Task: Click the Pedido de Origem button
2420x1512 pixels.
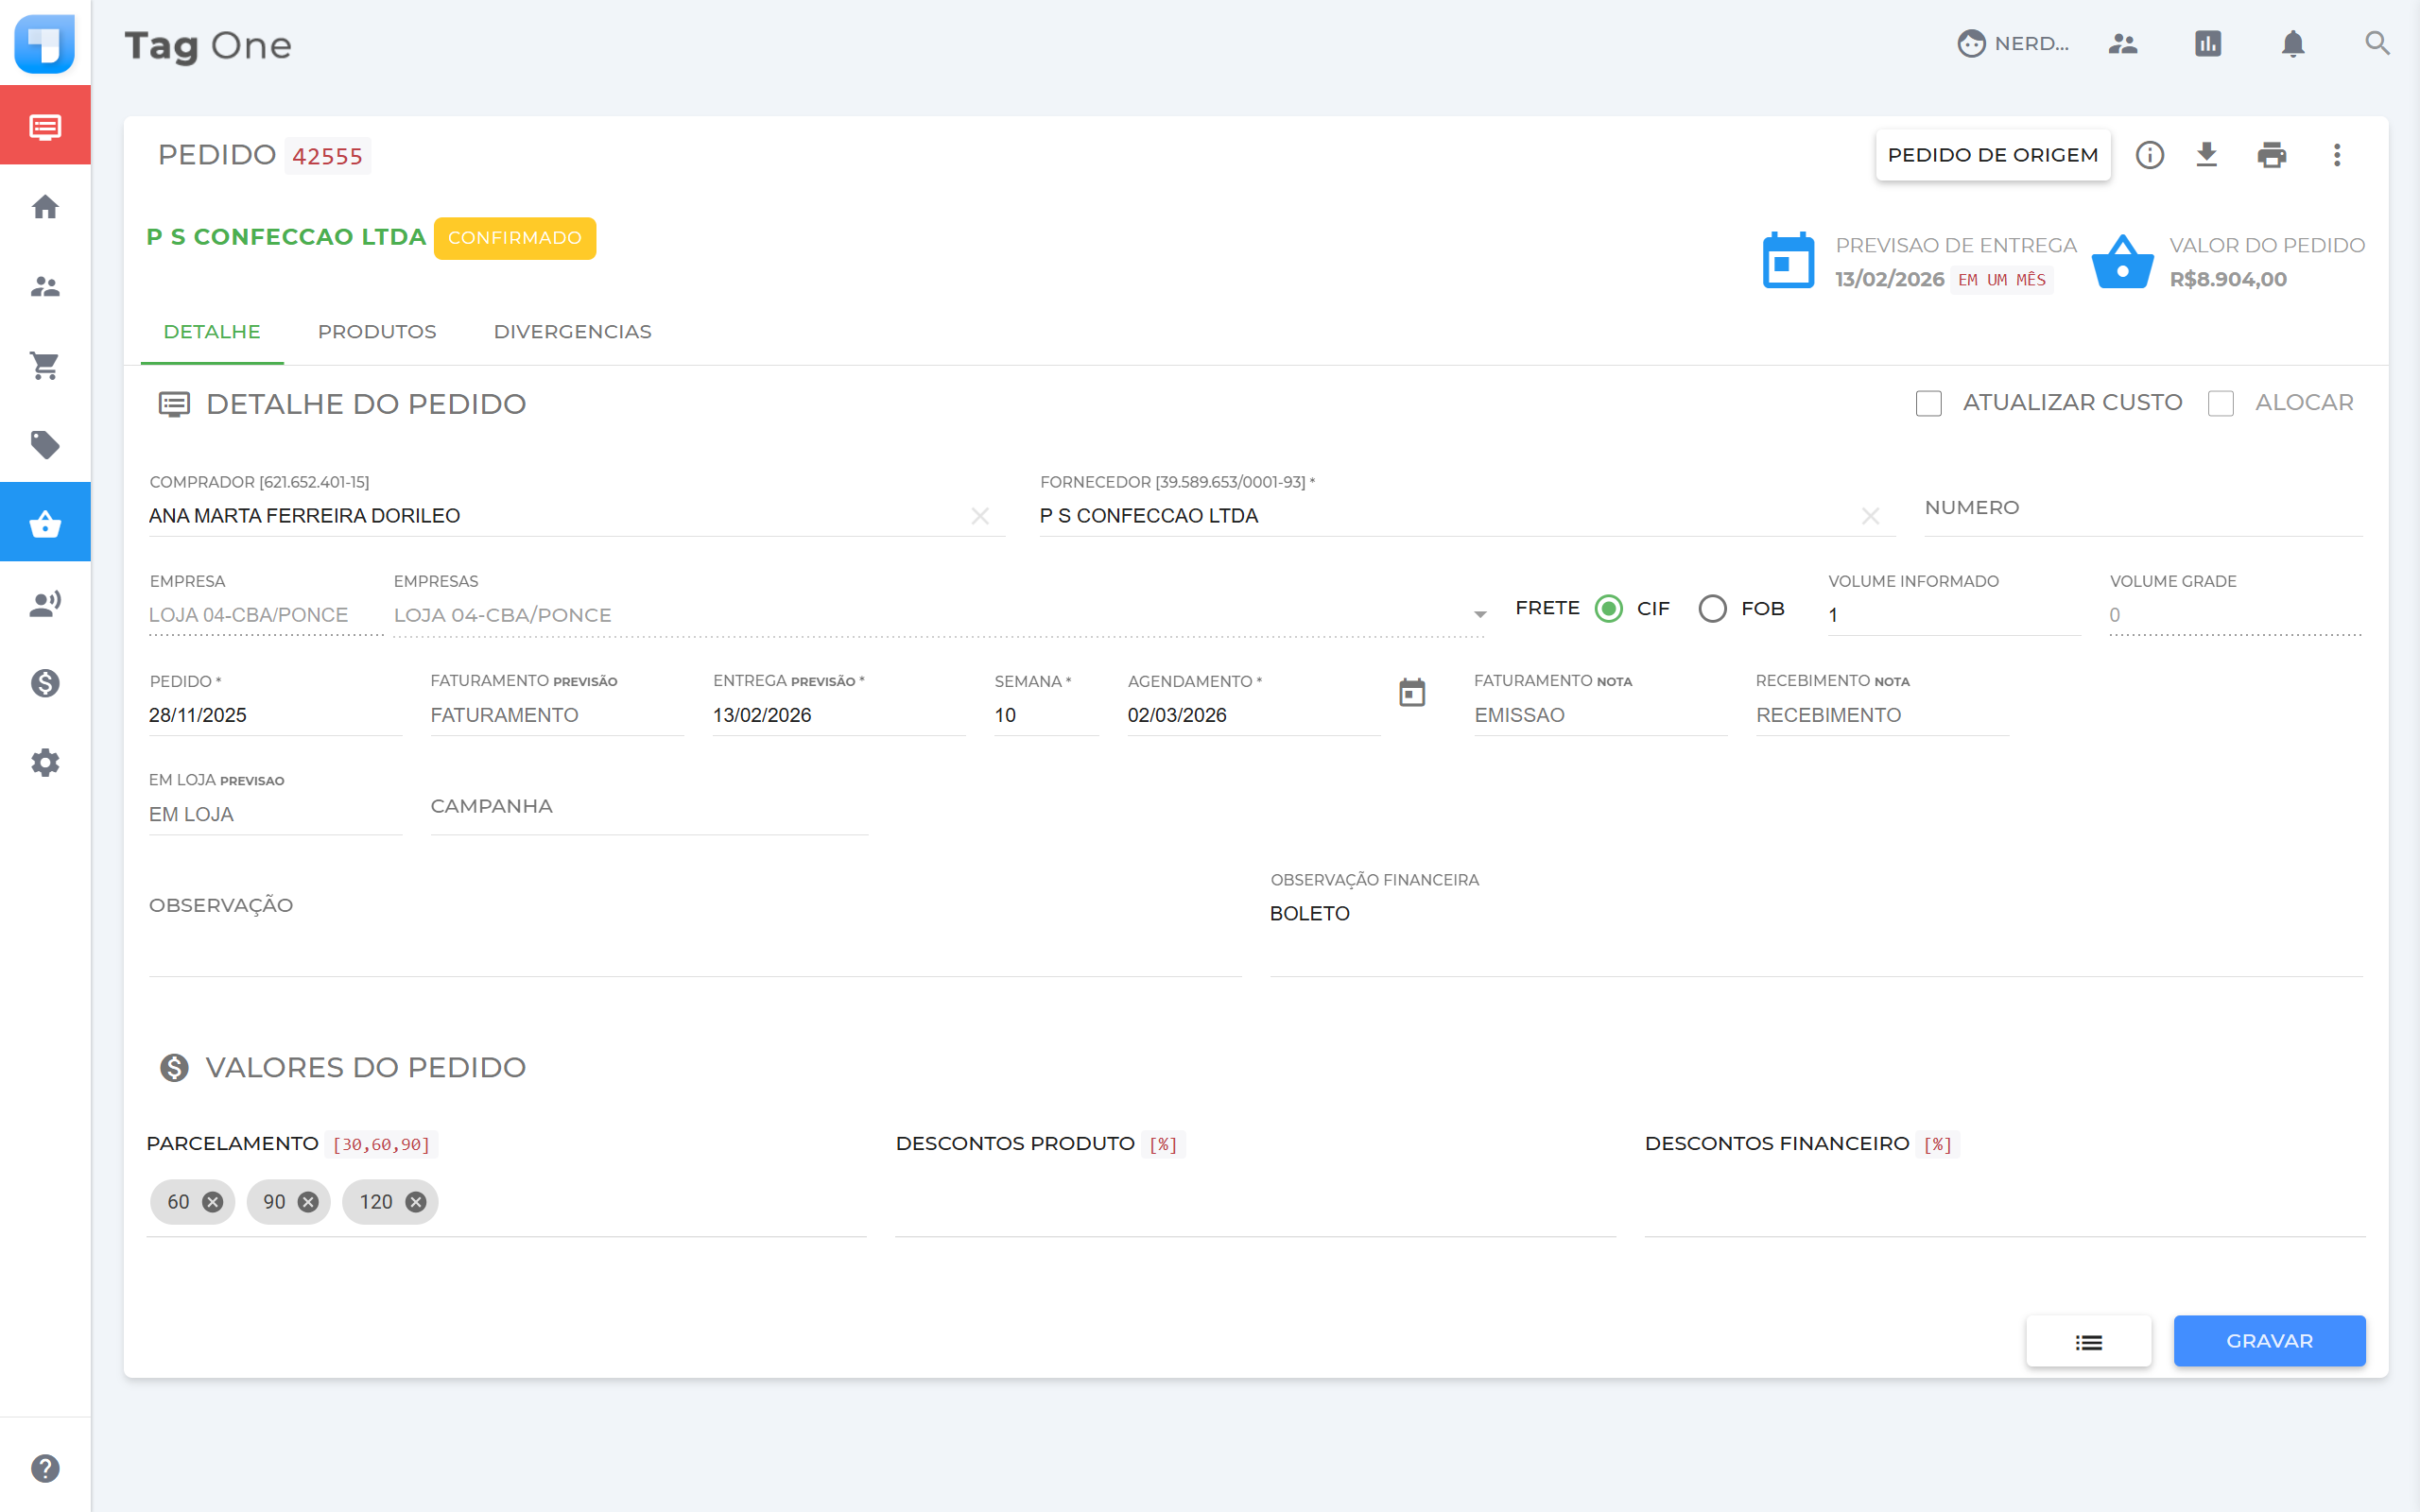Action: coord(1992,155)
